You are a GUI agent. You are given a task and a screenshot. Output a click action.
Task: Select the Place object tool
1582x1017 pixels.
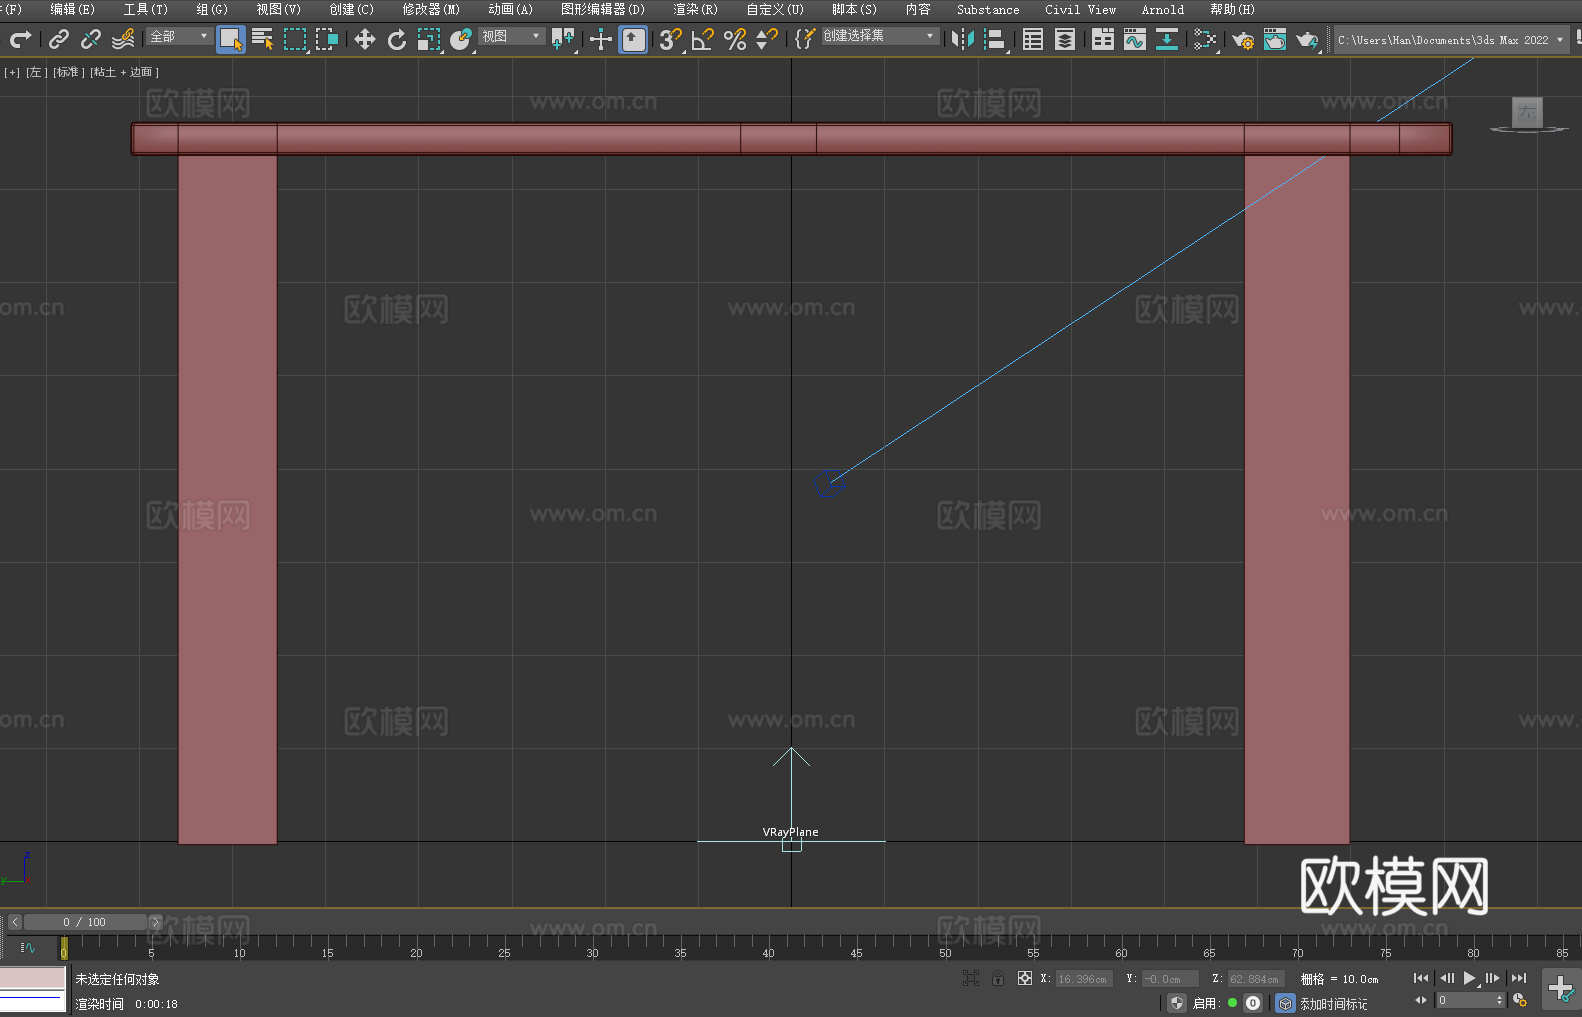pos(461,39)
